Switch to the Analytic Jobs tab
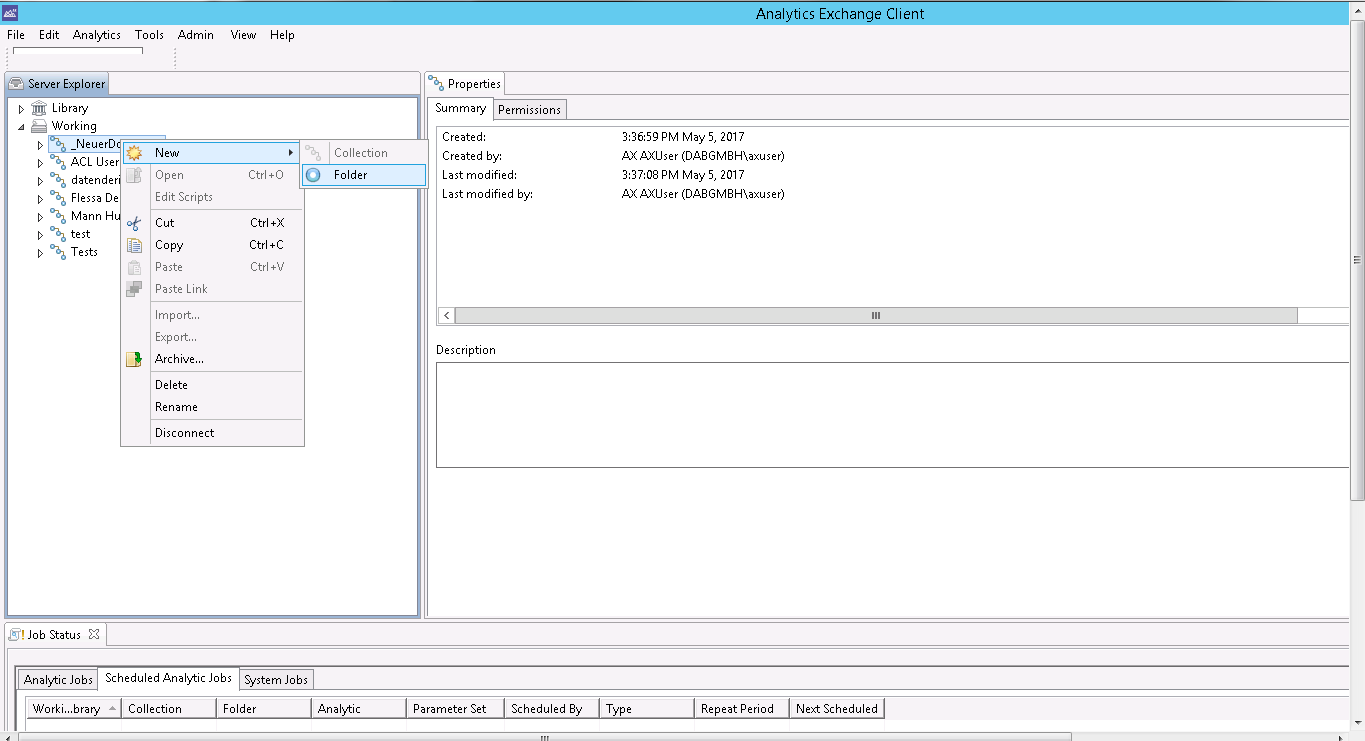 click(x=58, y=680)
